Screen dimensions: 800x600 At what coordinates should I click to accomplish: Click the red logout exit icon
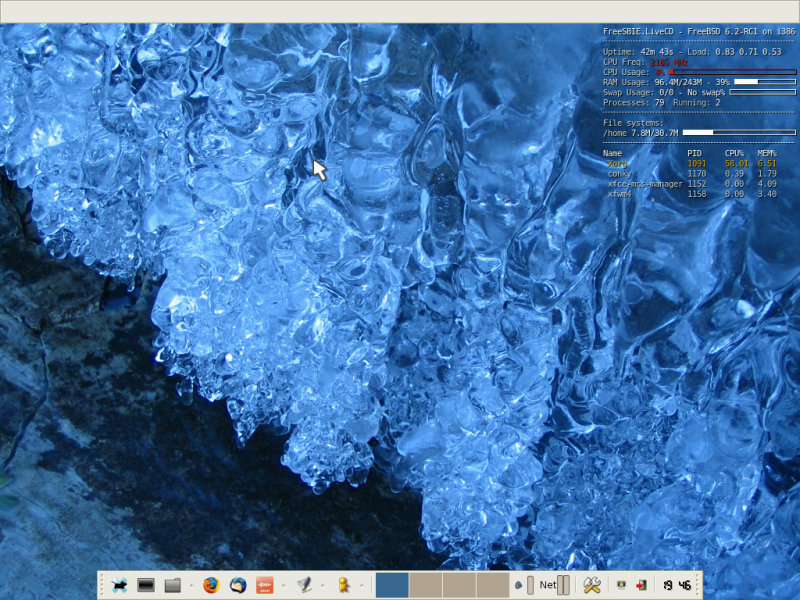tap(641, 585)
